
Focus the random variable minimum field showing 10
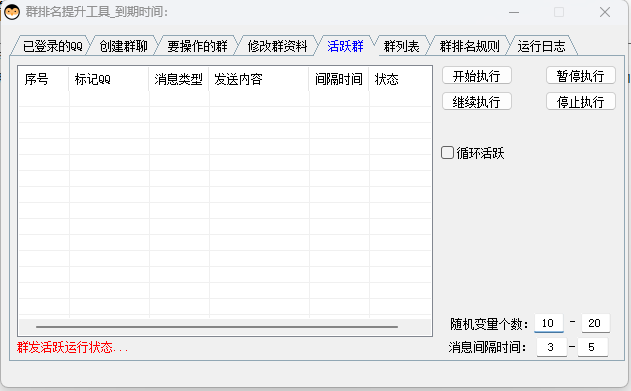tap(549, 323)
